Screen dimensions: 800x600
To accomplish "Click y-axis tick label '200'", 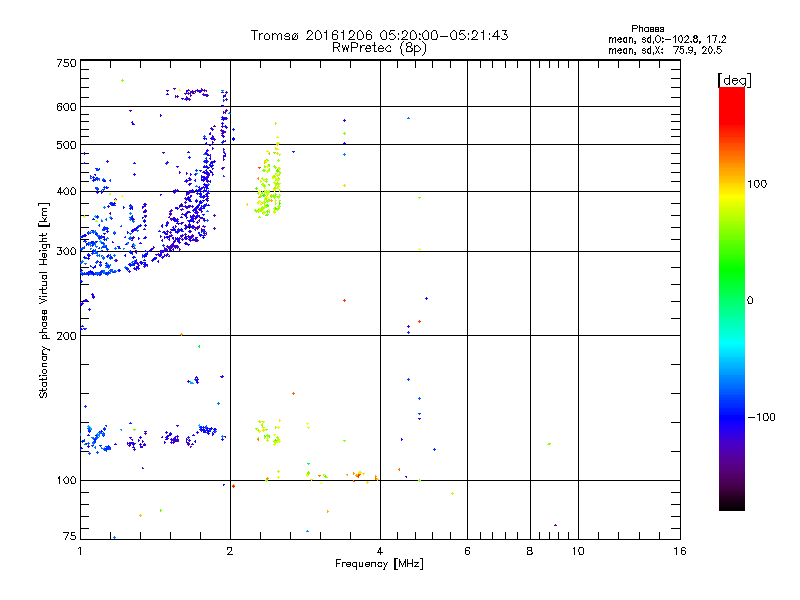I will pyautogui.click(x=66, y=336).
